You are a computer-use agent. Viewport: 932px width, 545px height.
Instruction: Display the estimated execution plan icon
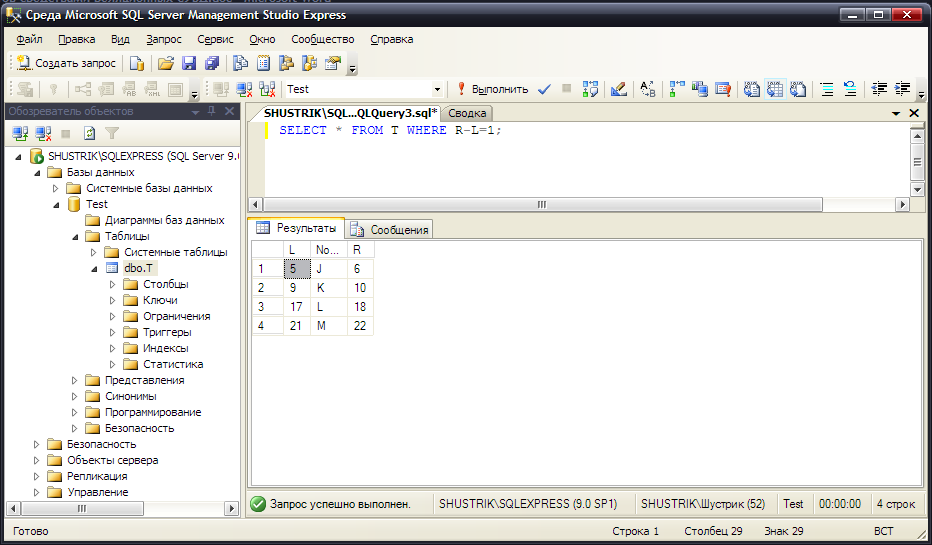pos(590,89)
